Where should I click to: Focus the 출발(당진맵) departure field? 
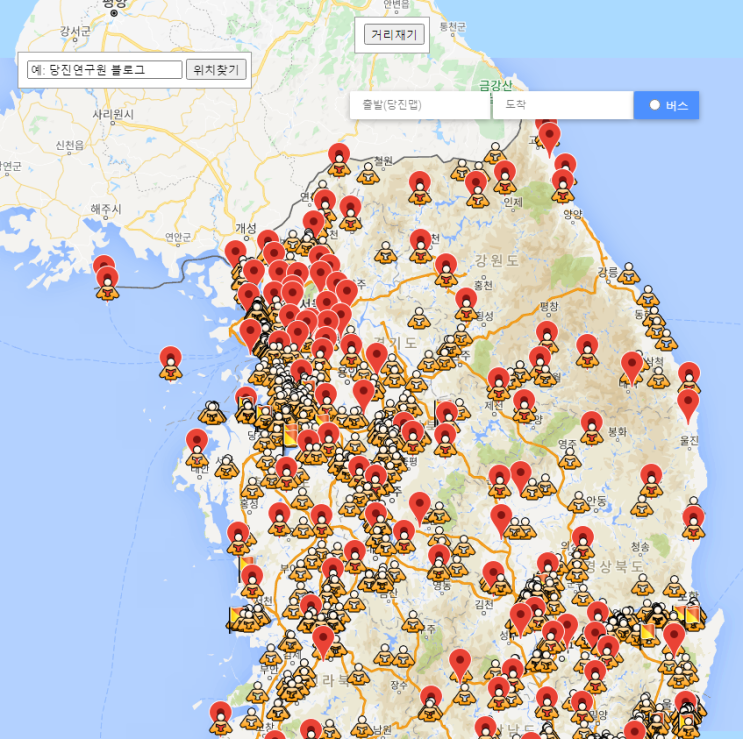point(420,105)
